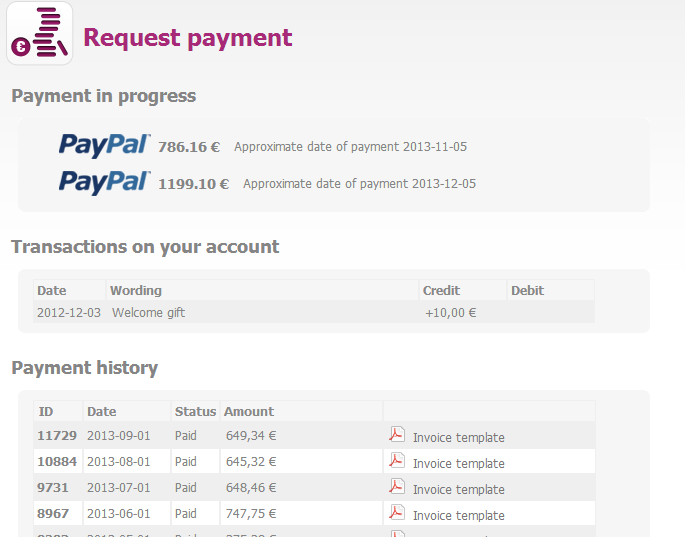Click the PayPal logo for 1199.10 € payment
The width and height of the screenshot is (685, 537).
(104, 182)
